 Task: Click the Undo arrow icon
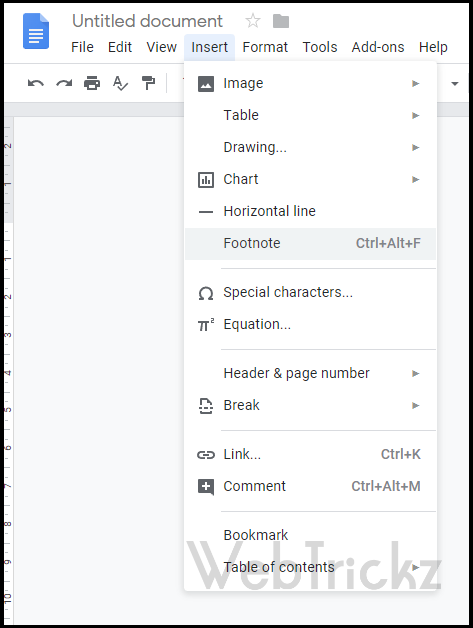36,83
